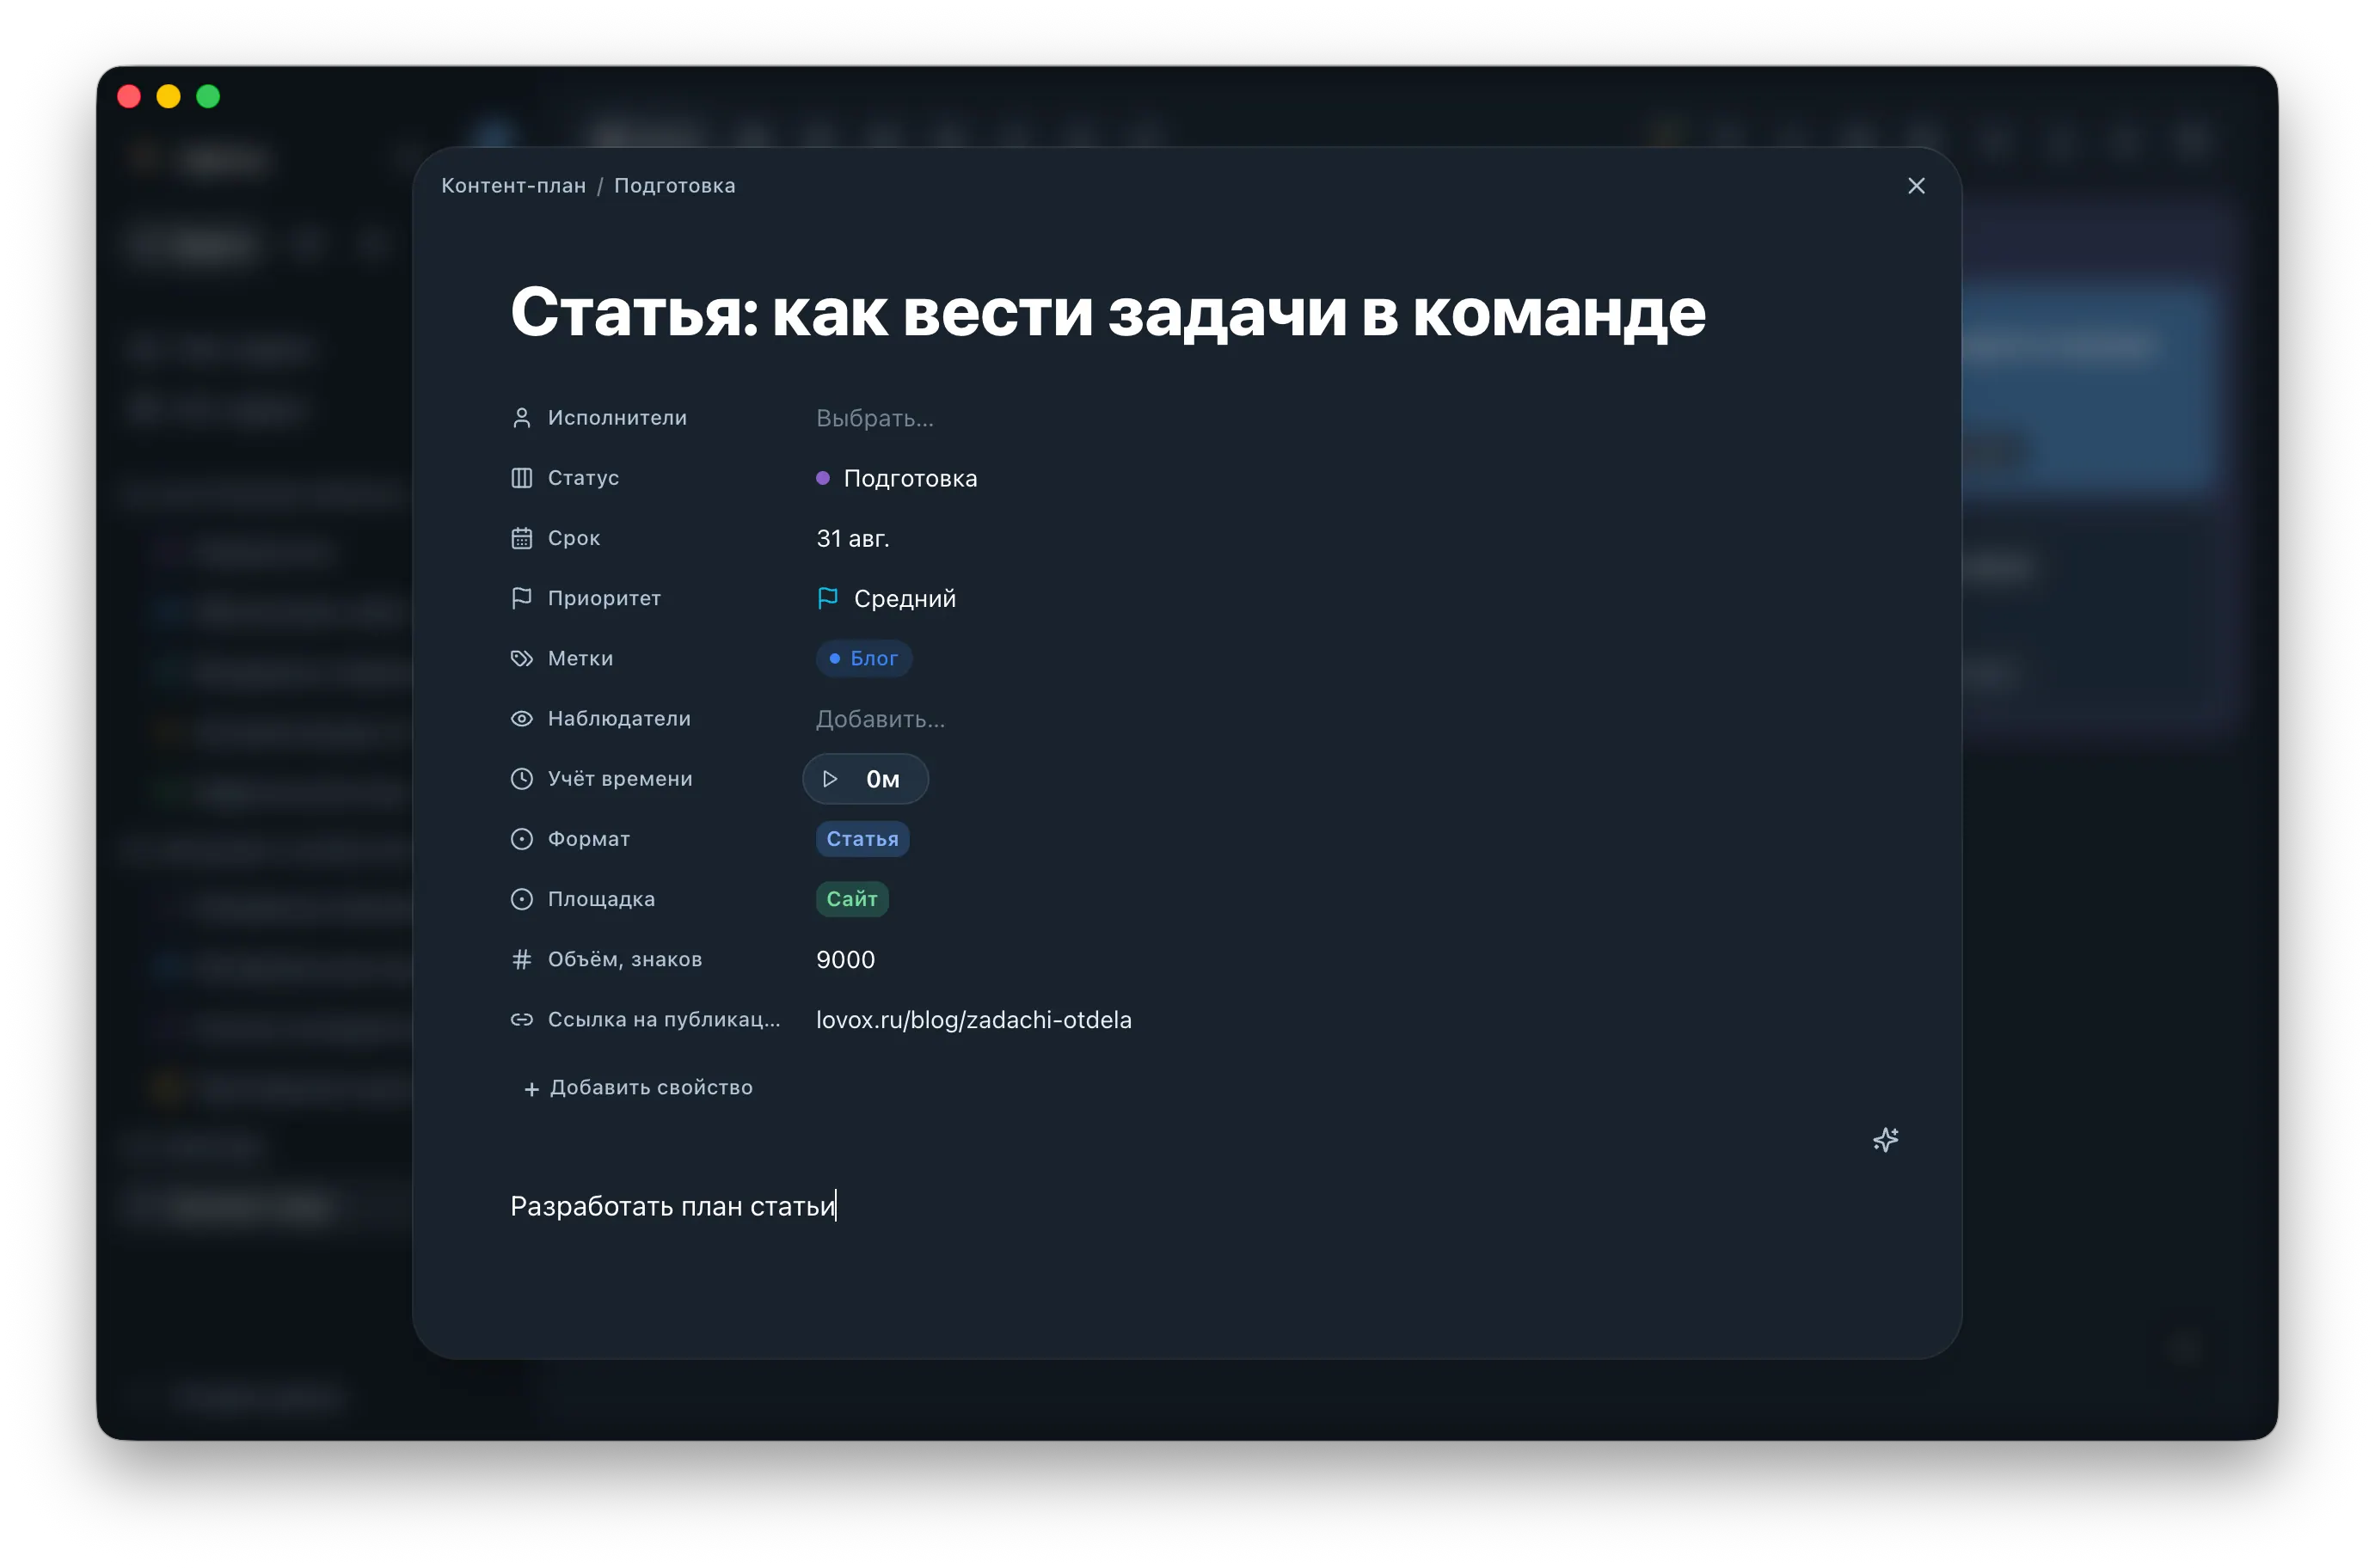Click the gray flag icon beside Приоритет
This screenshot has height=1568, width=2375.
pos(521,598)
